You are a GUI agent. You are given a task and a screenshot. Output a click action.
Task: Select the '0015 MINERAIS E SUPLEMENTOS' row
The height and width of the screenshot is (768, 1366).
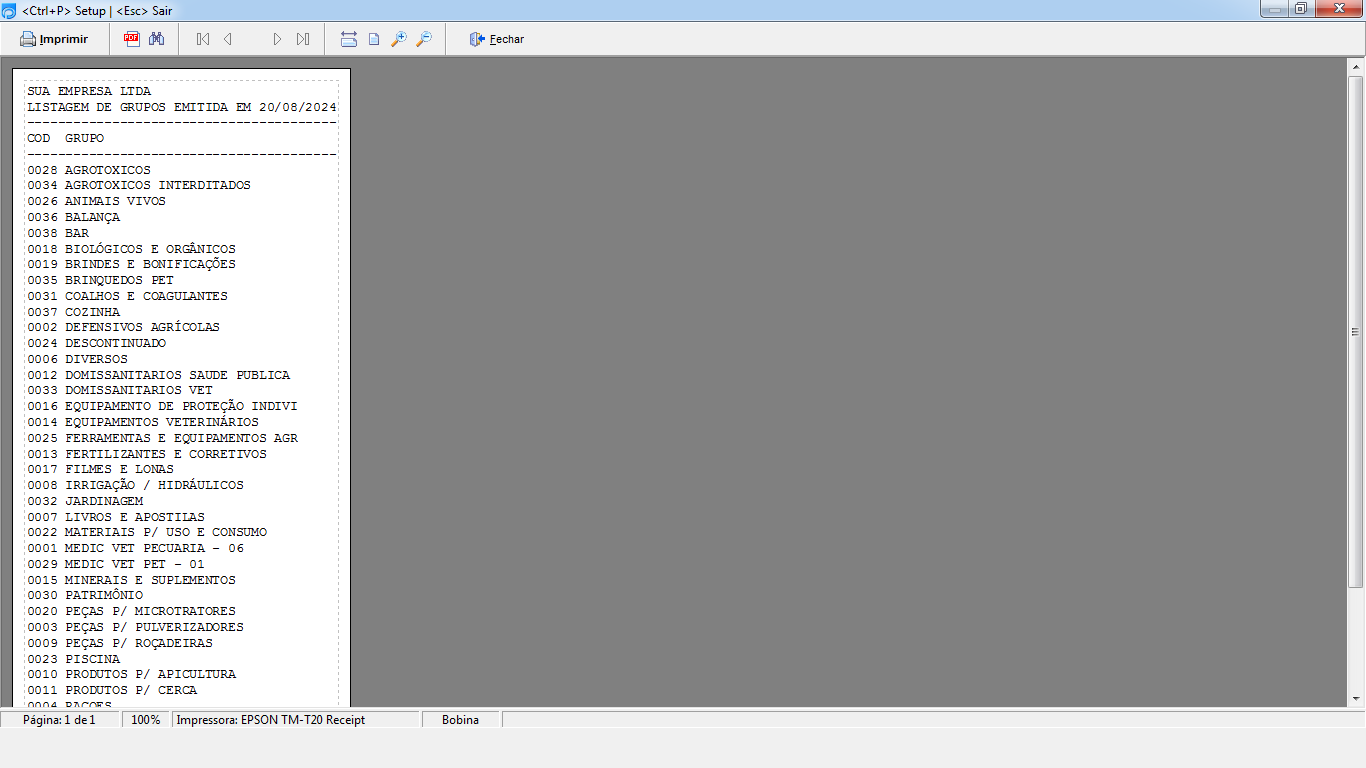pos(132,580)
